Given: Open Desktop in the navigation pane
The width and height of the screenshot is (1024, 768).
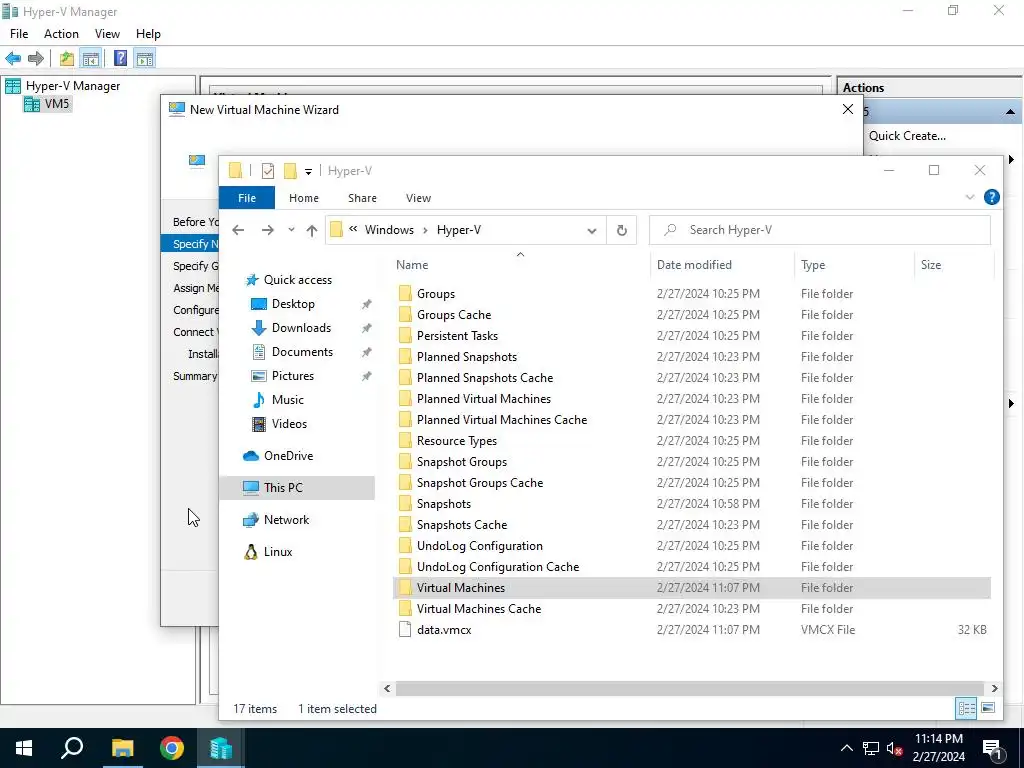Looking at the screenshot, I should 293,304.
